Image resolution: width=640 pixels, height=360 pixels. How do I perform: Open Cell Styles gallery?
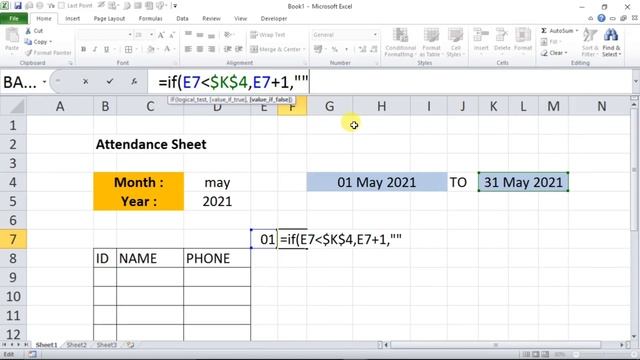[x=455, y=42]
